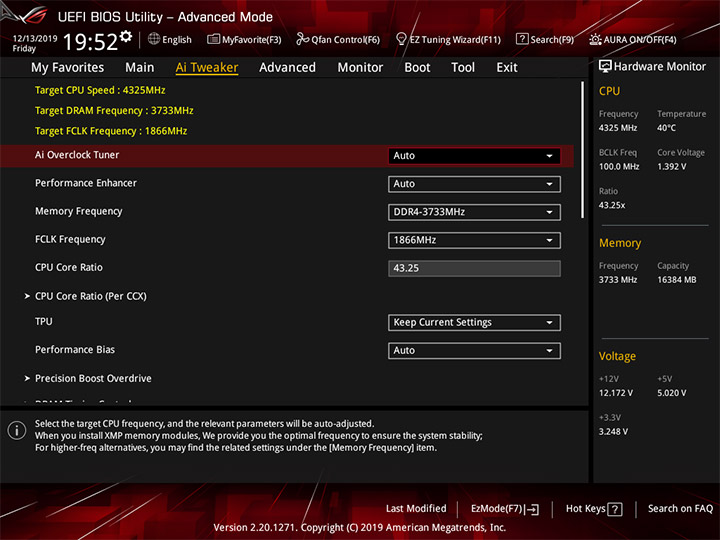Click the AURA ON/OFF light icon

pyautogui.click(x=595, y=39)
